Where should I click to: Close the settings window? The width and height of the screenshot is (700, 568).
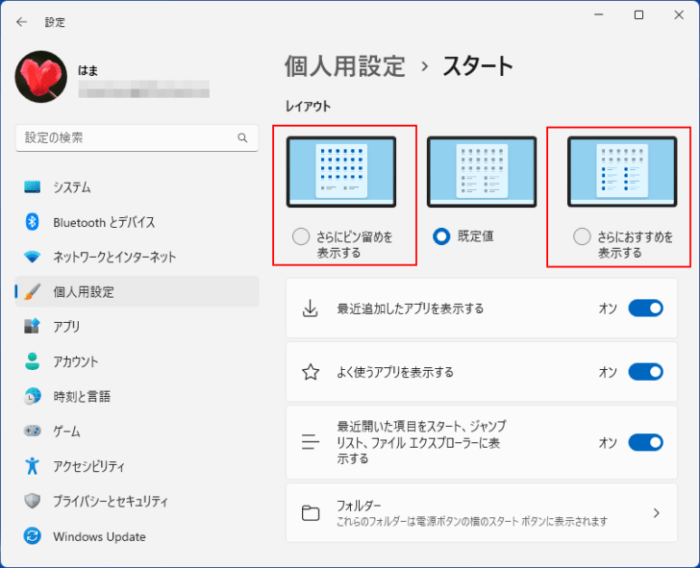tap(679, 15)
